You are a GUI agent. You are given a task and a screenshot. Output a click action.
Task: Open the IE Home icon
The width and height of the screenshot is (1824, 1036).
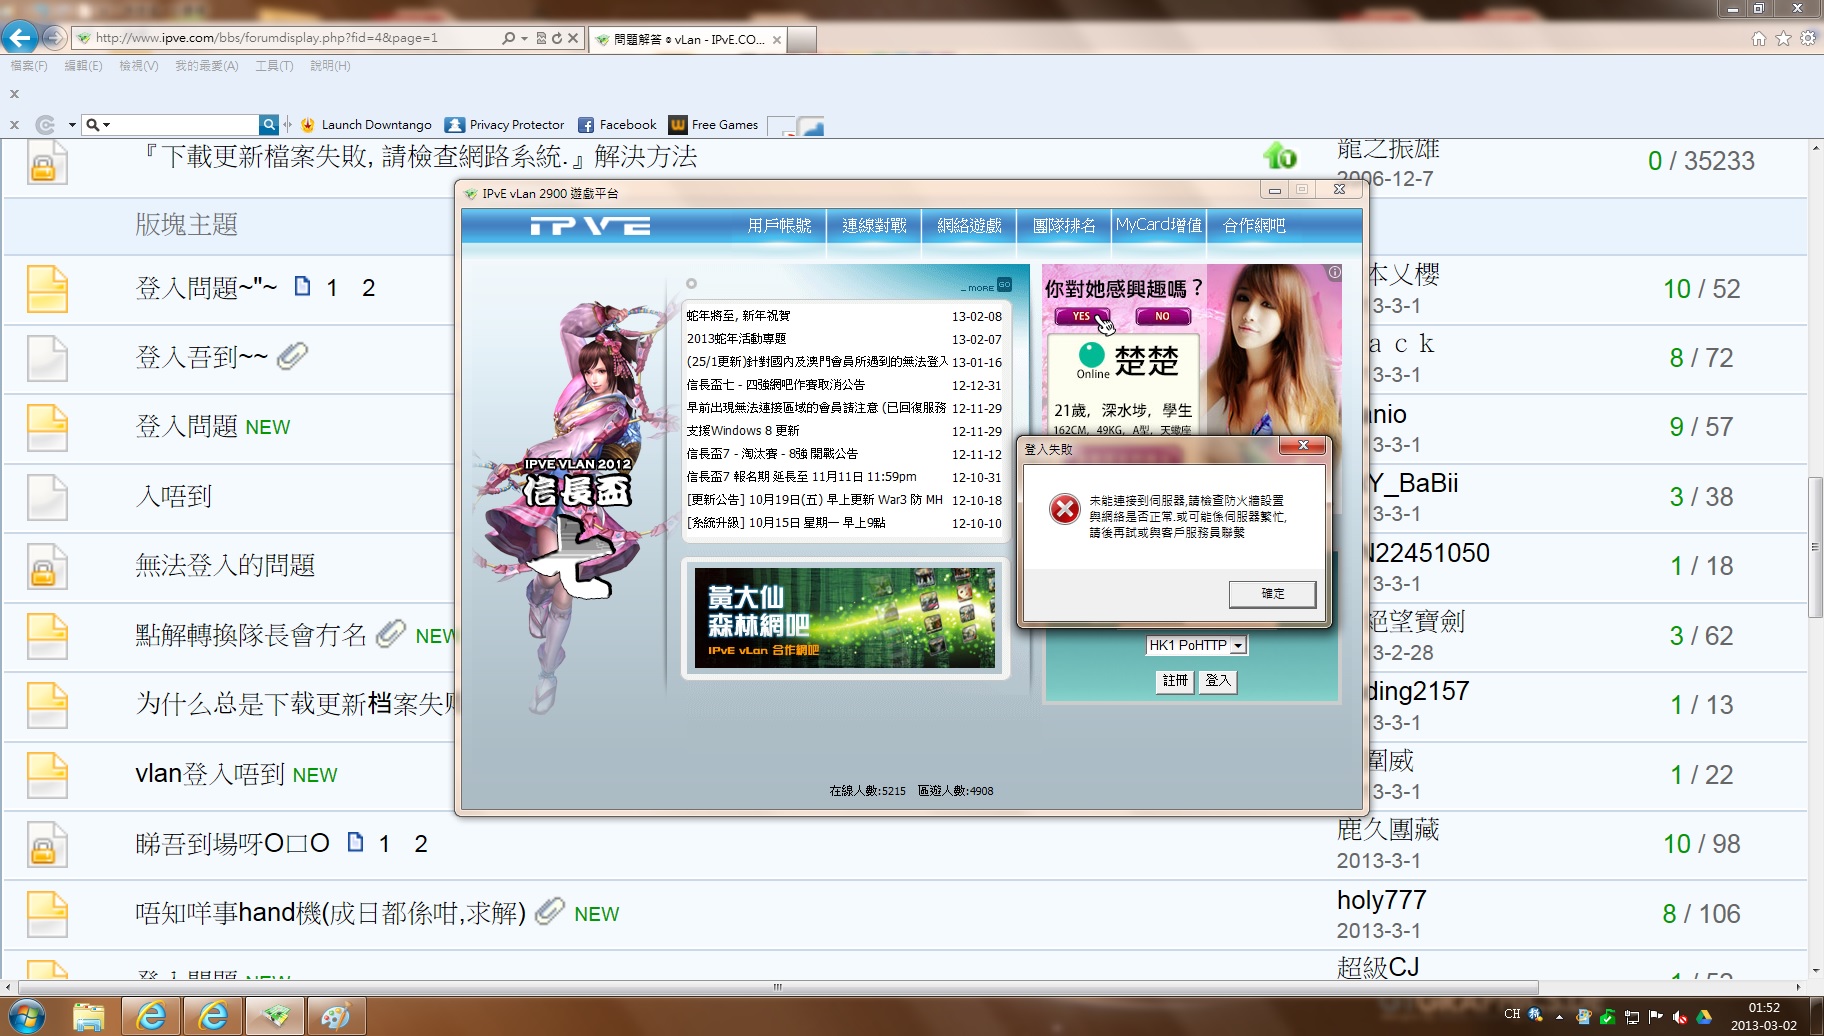click(1758, 38)
